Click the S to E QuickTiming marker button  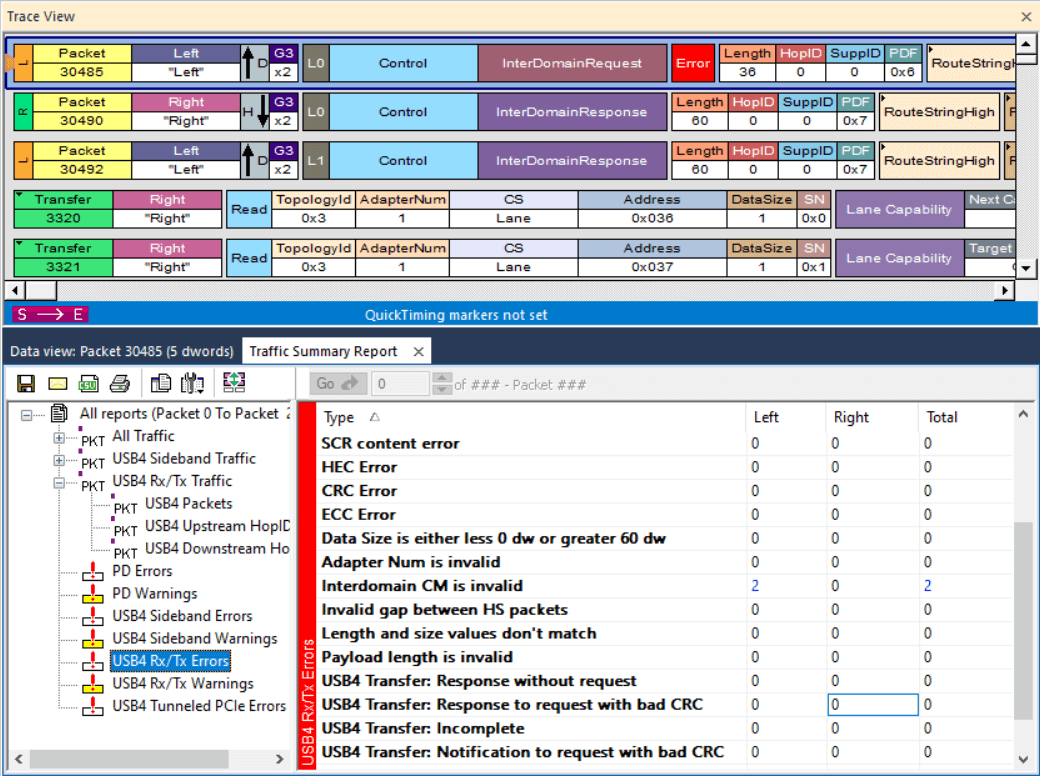50,314
